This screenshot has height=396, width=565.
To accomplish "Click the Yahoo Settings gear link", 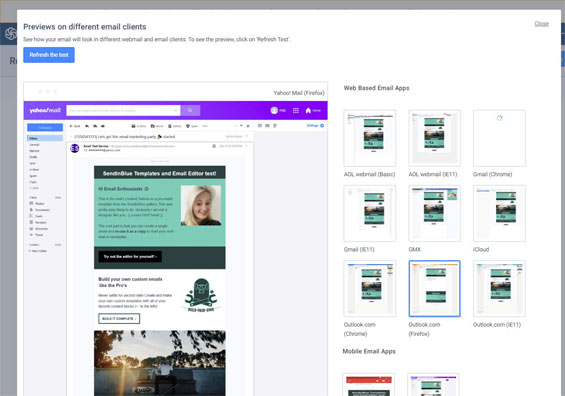I will (x=316, y=126).
